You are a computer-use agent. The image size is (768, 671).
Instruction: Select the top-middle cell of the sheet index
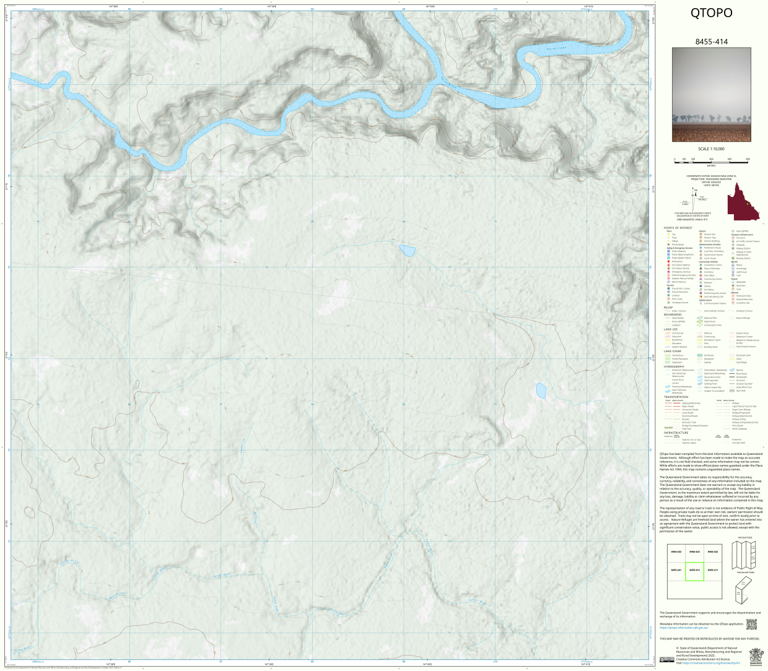(x=694, y=552)
